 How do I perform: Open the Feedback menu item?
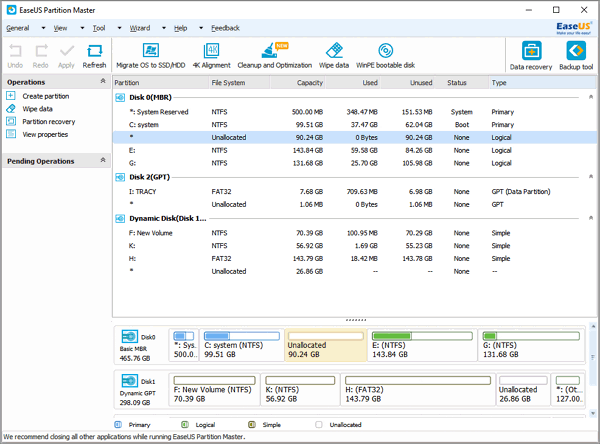click(x=225, y=28)
